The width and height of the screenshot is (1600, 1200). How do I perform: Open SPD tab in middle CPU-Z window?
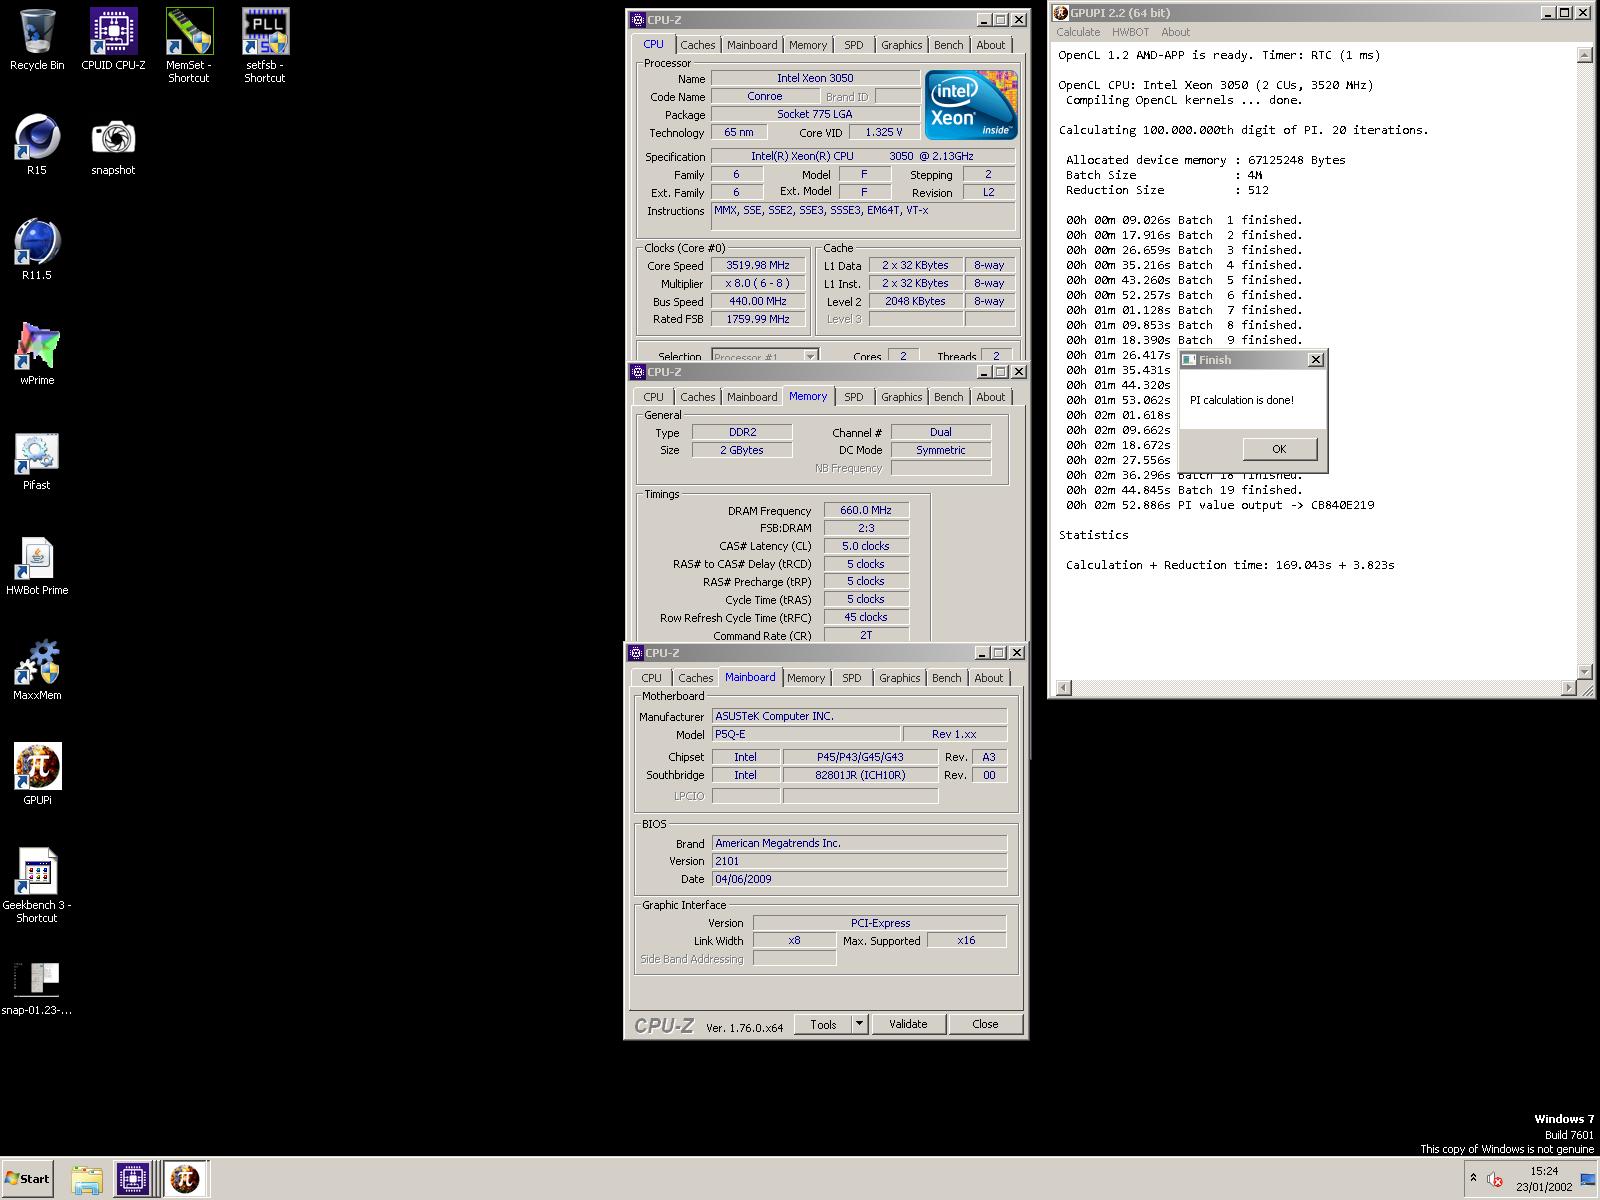click(x=853, y=397)
